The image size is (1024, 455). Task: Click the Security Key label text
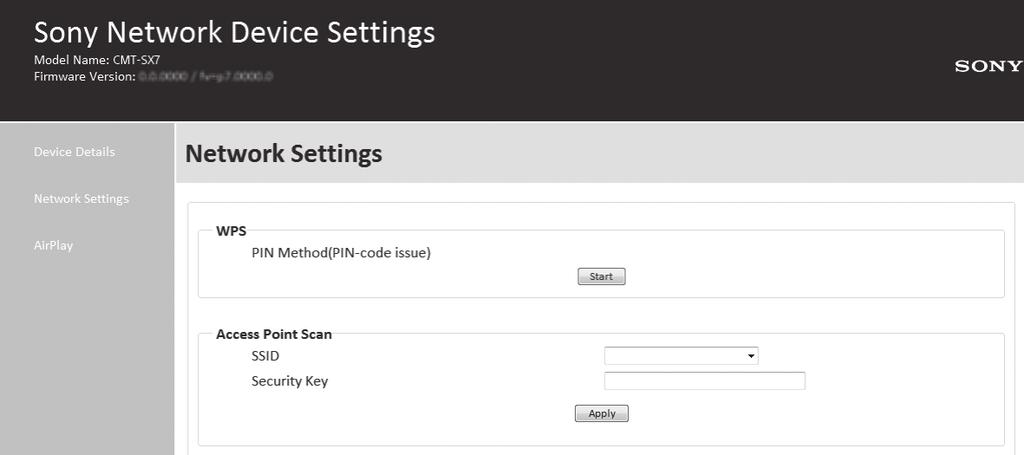289,381
